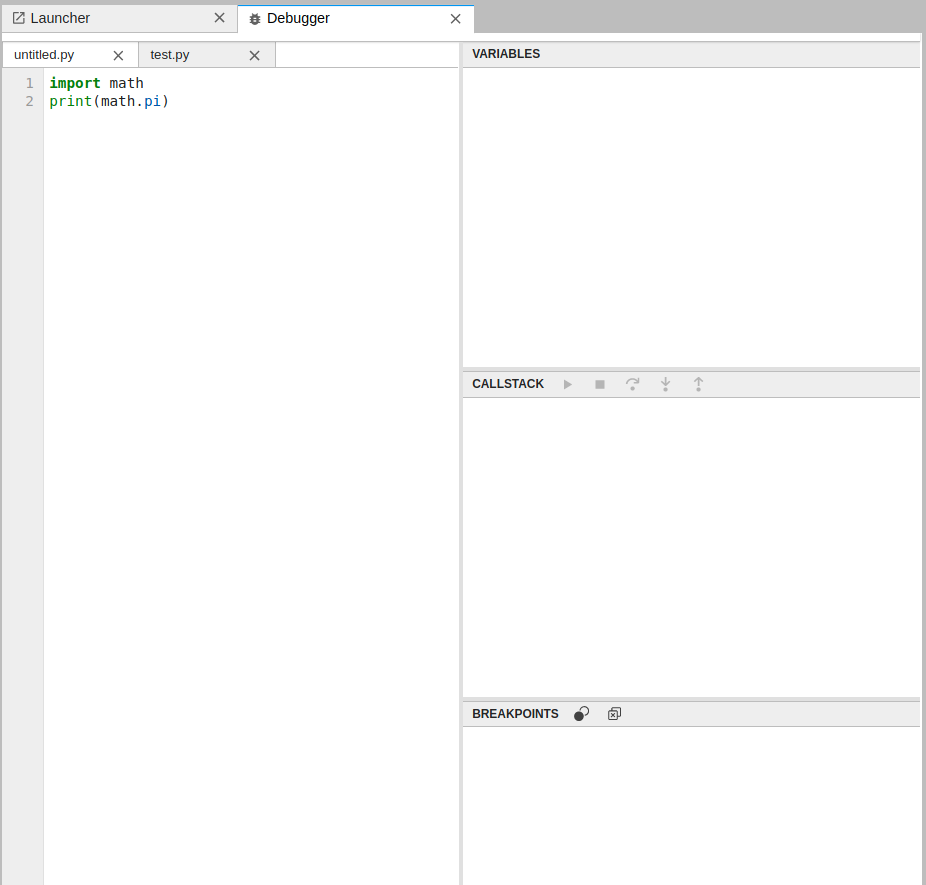The width and height of the screenshot is (926, 885).
Task: Click the bug icon on the Debugger tab
Action: click(x=253, y=18)
